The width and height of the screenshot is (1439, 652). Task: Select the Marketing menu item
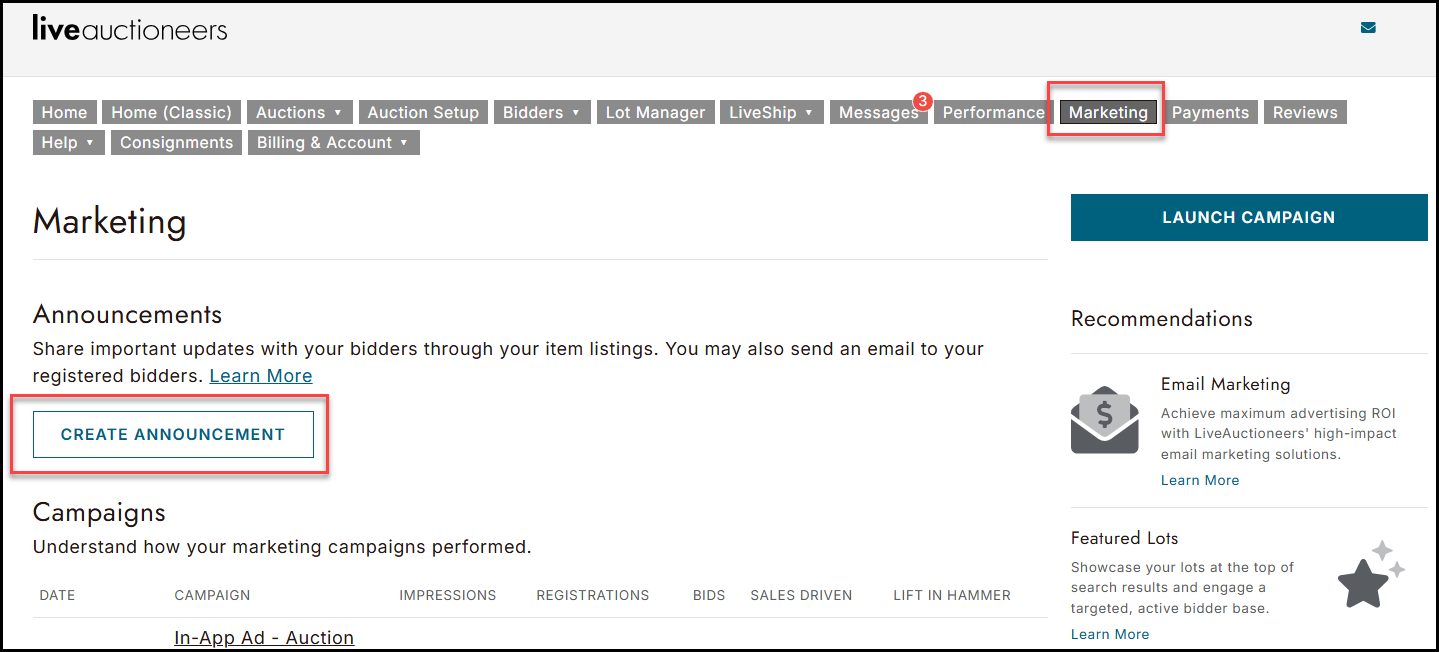coord(1108,112)
